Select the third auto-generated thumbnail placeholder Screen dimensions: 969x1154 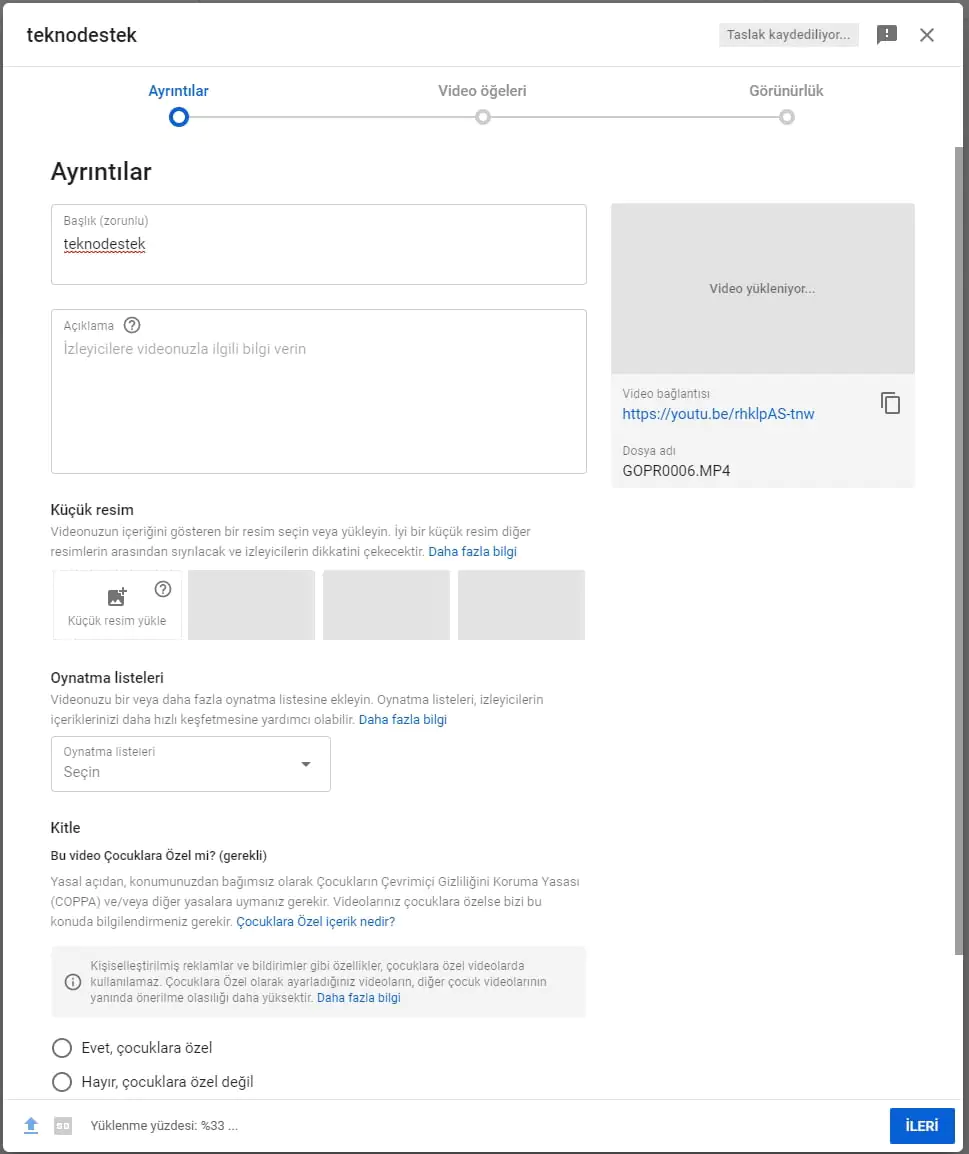pos(522,605)
